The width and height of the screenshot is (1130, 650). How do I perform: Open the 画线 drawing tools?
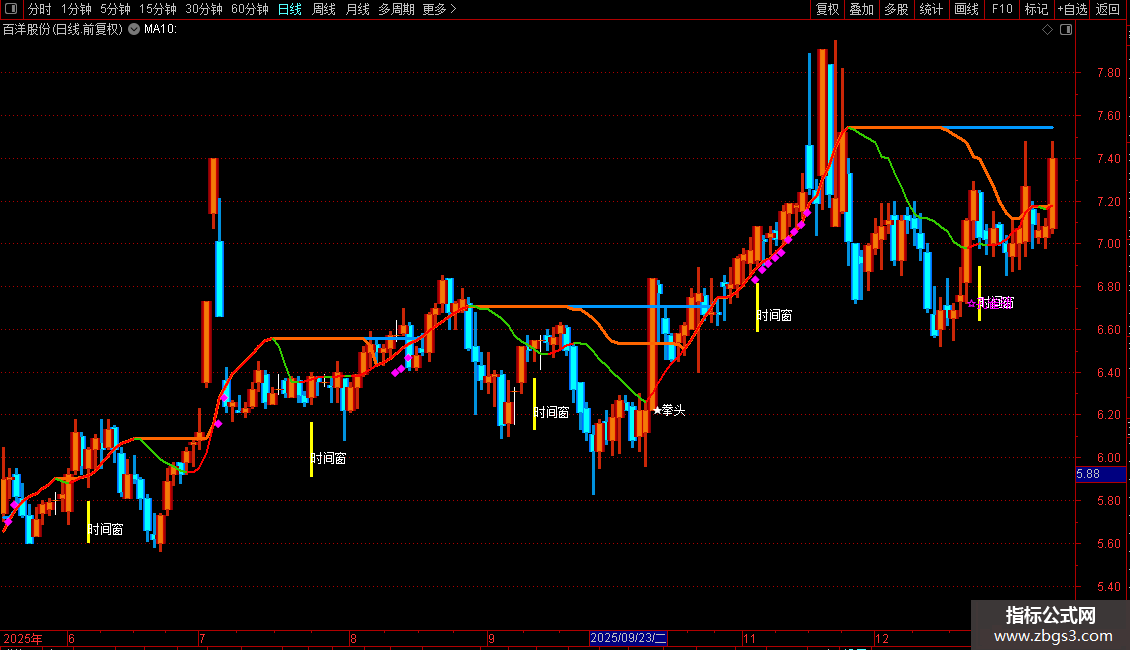pos(966,9)
